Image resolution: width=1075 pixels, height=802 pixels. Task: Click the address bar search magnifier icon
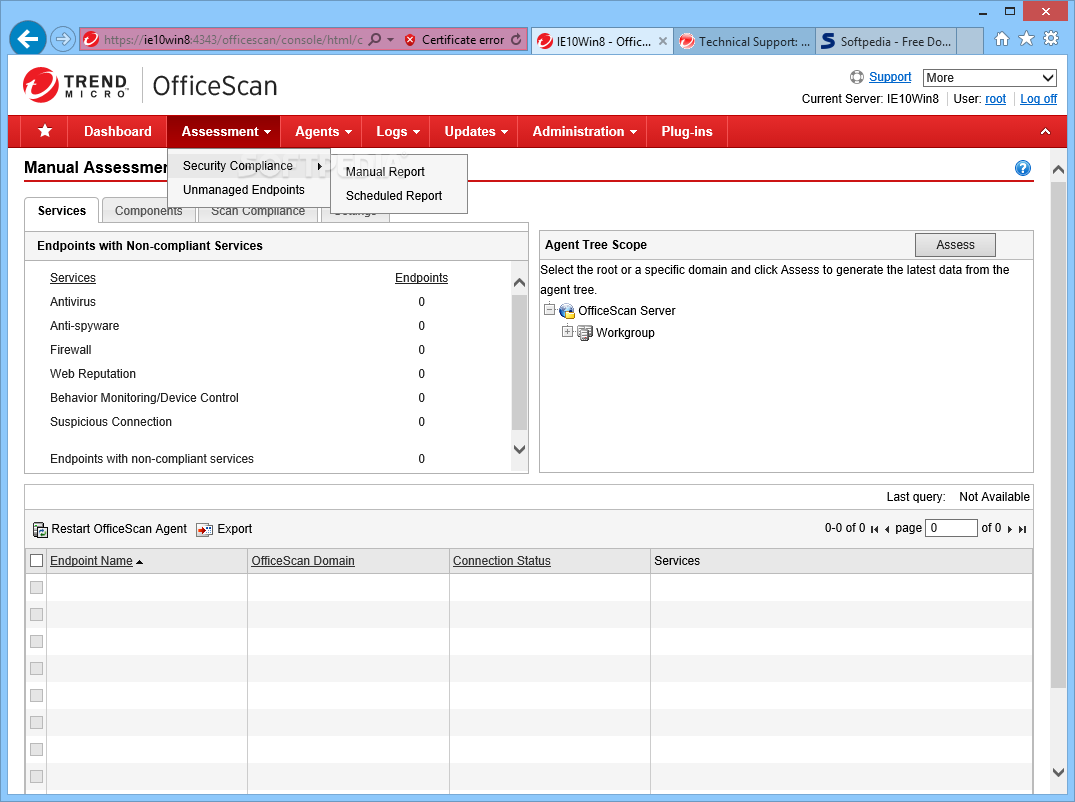point(374,40)
